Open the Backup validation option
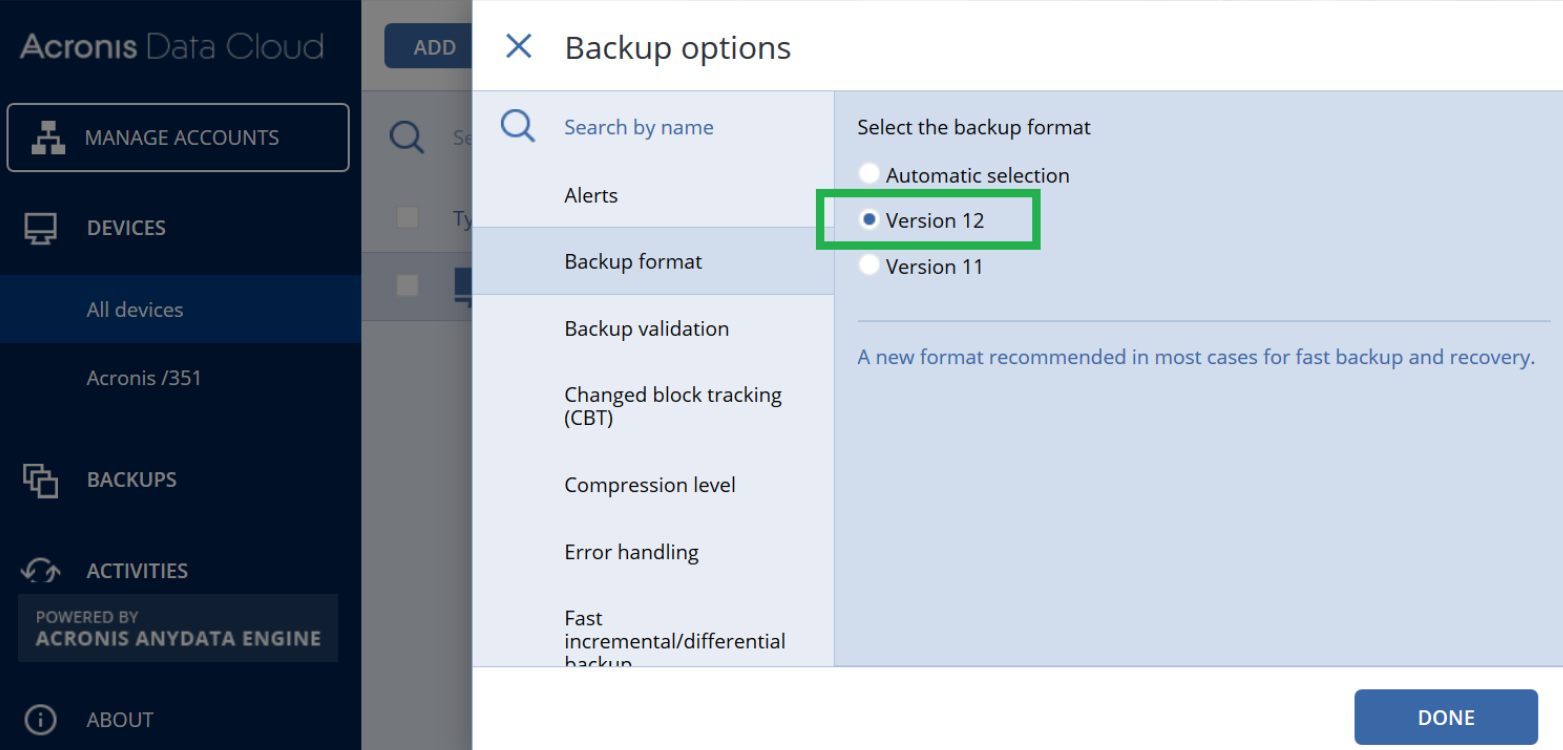 [653, 328]
